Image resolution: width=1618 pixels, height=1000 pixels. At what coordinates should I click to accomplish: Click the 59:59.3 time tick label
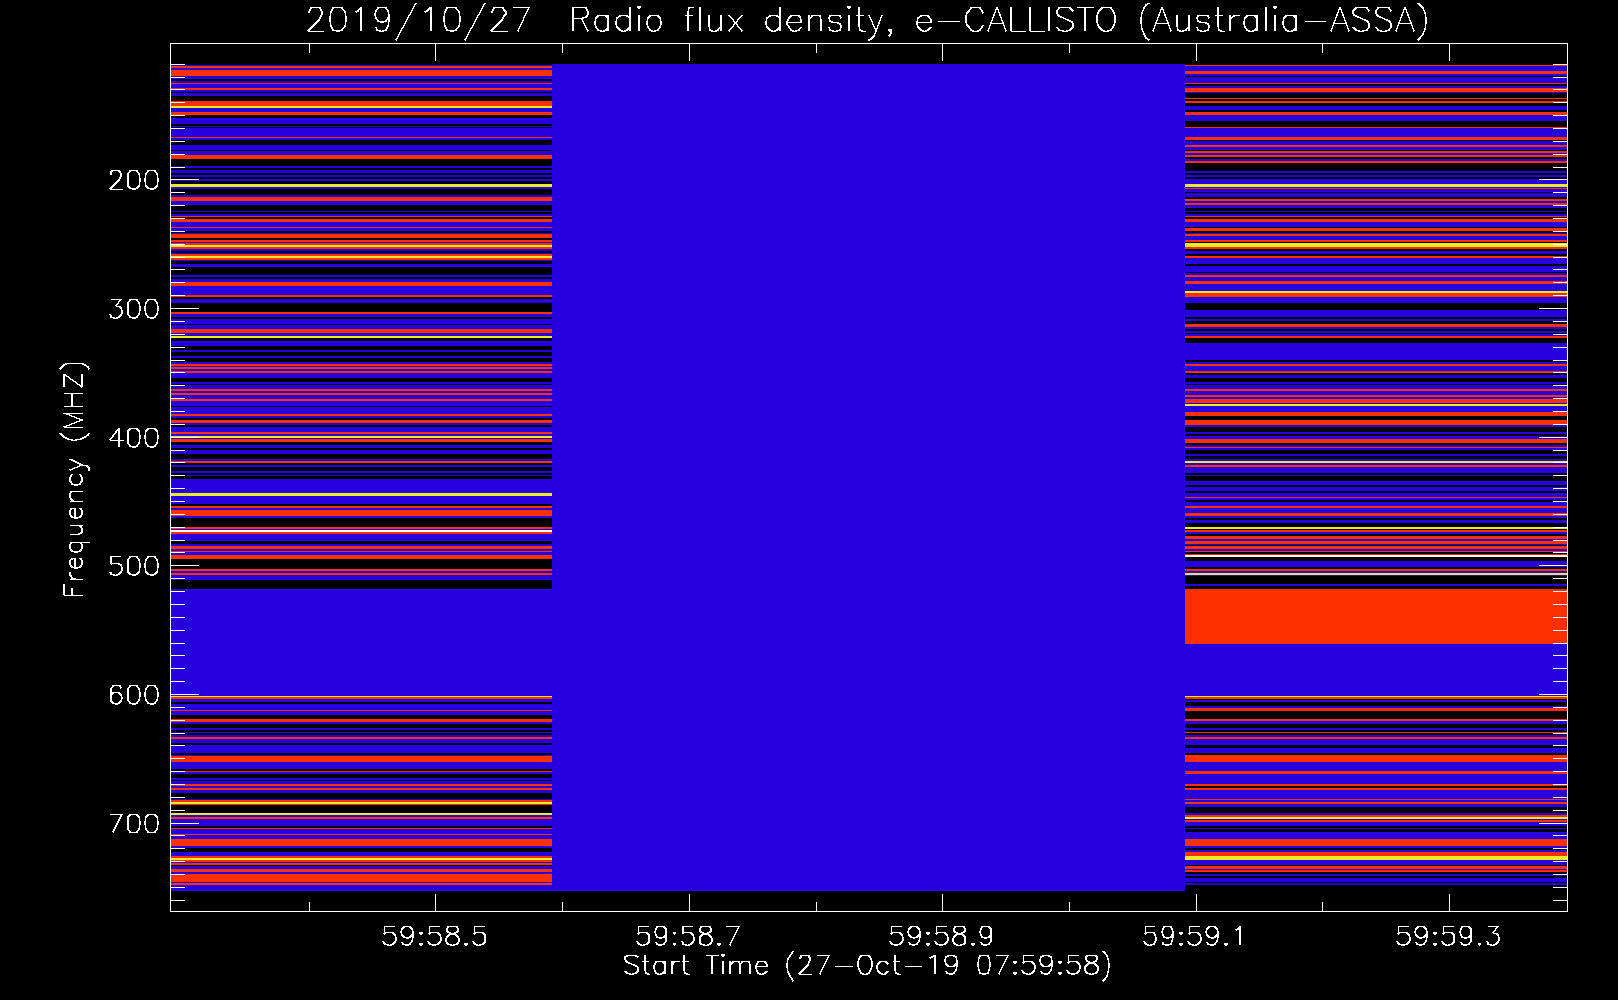(1449, 937)
